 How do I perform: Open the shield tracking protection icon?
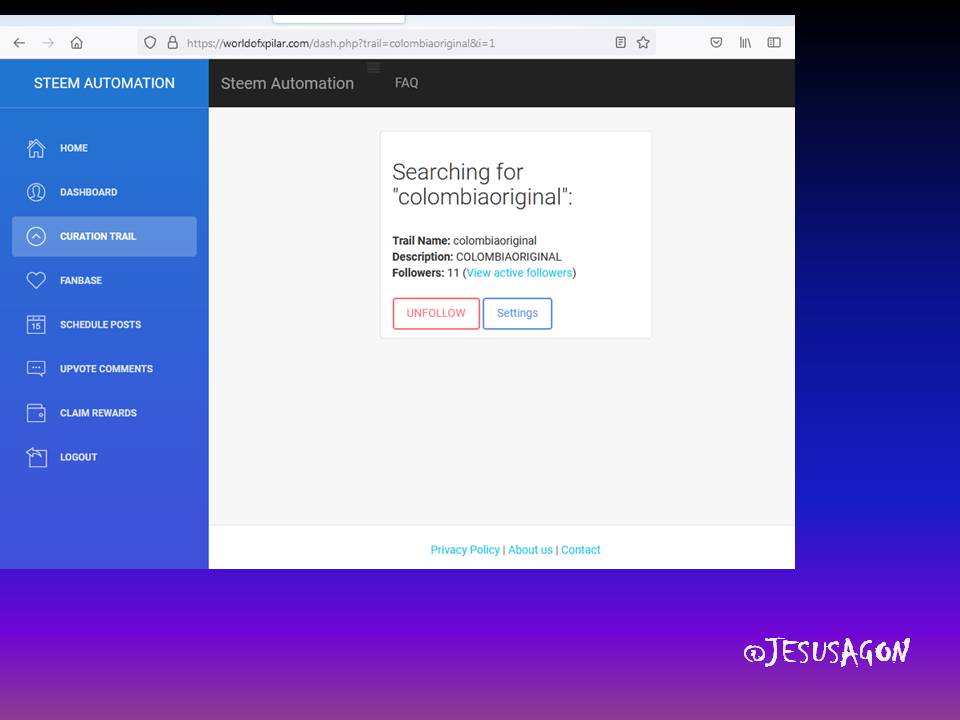pos(150,43)
